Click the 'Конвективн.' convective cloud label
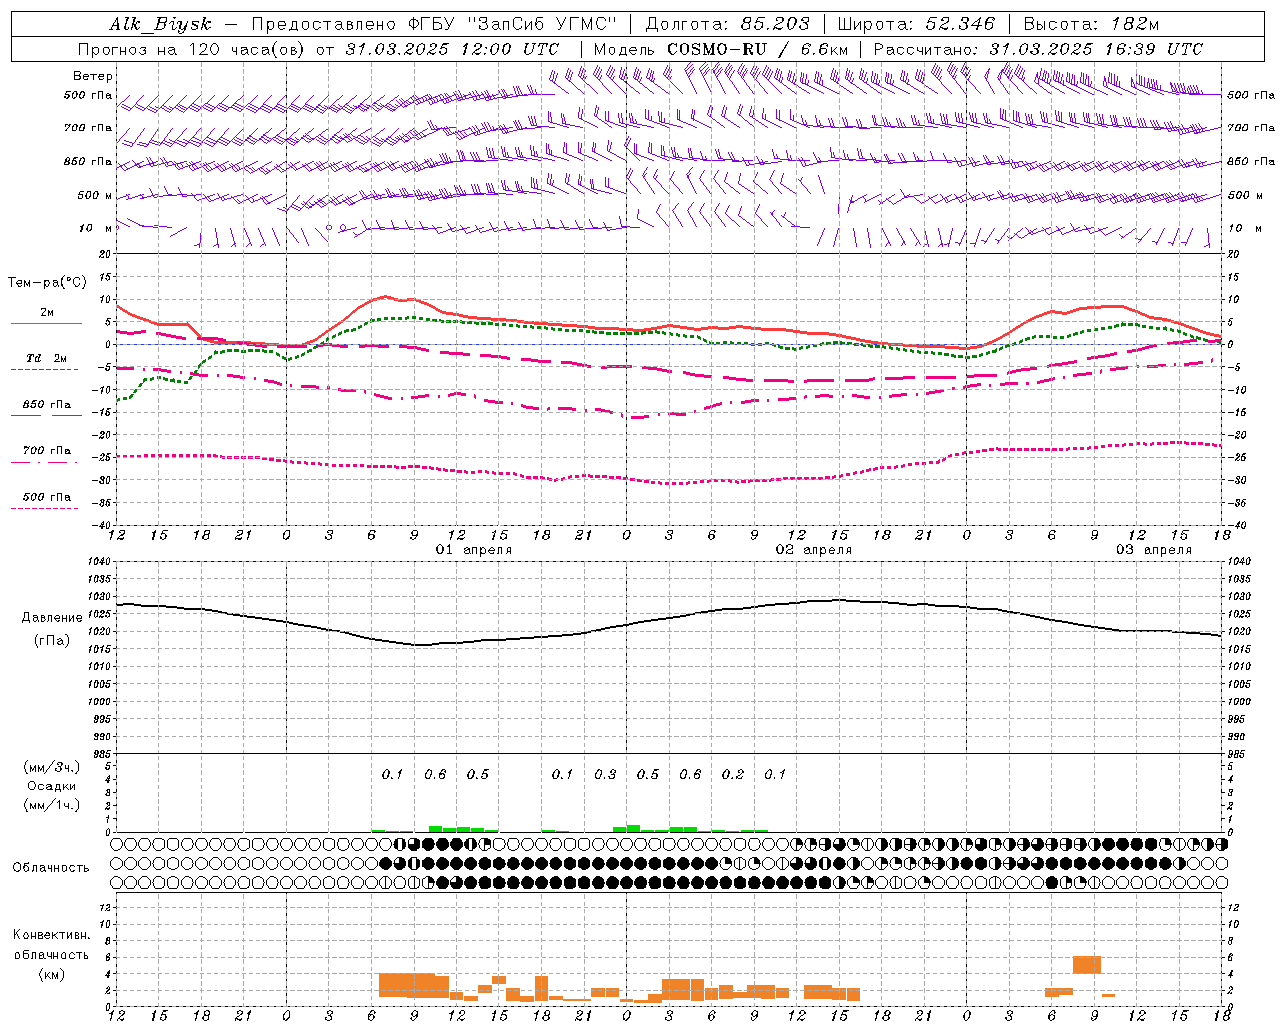 pyautogui.click(x=52, y=935)
